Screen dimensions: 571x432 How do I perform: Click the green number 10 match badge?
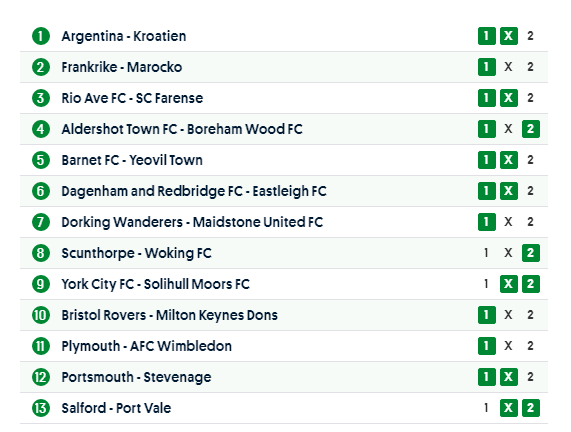pyautogui.click(x=41, y=315)
